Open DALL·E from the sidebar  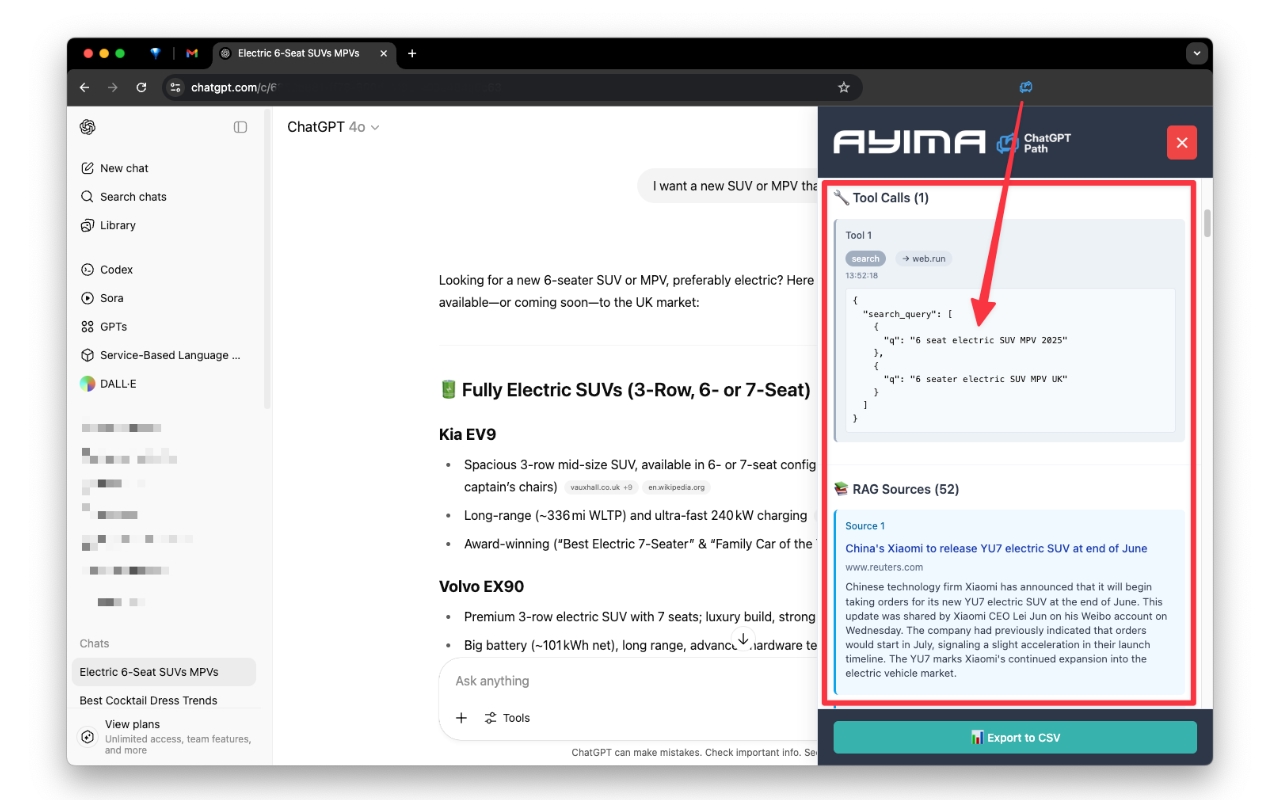(x=107, y=384)
